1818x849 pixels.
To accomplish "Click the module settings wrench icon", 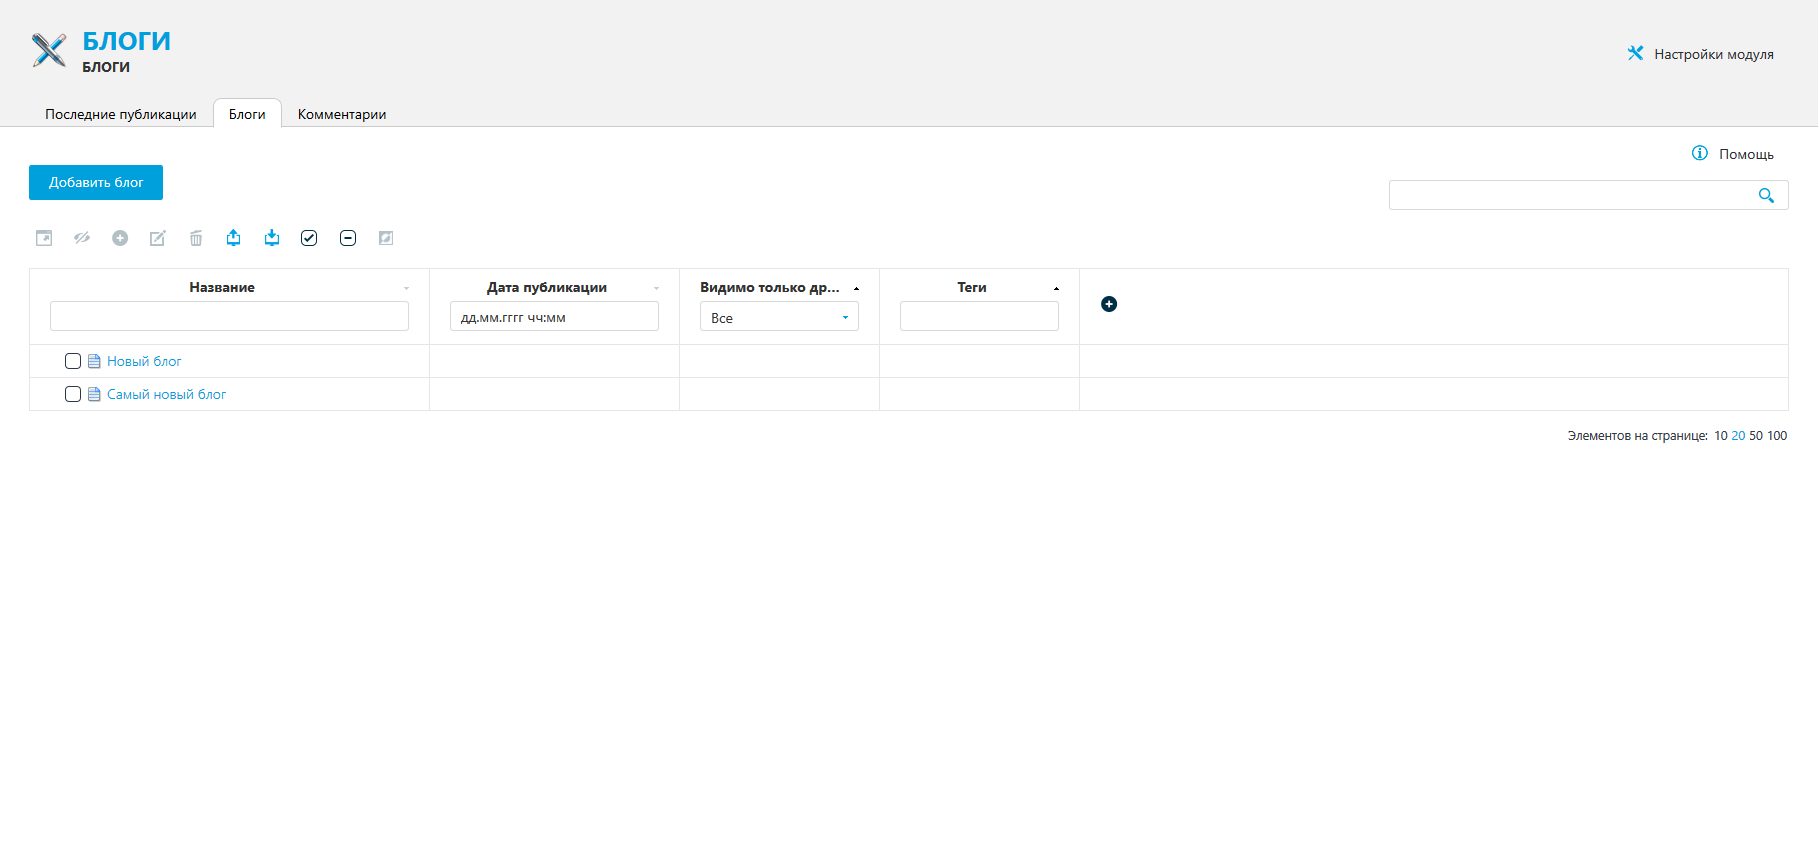I will (1636, 53).
